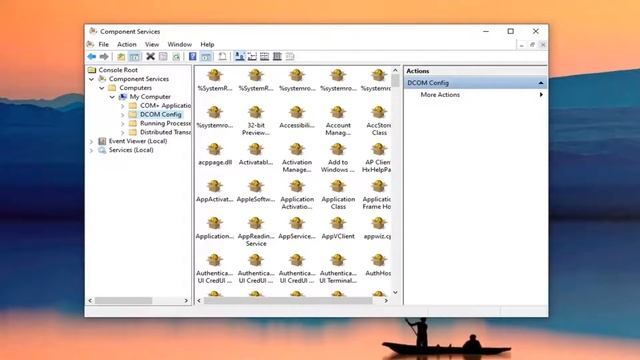Open the Action menu
640x360 pixels.
click(127, 44)
